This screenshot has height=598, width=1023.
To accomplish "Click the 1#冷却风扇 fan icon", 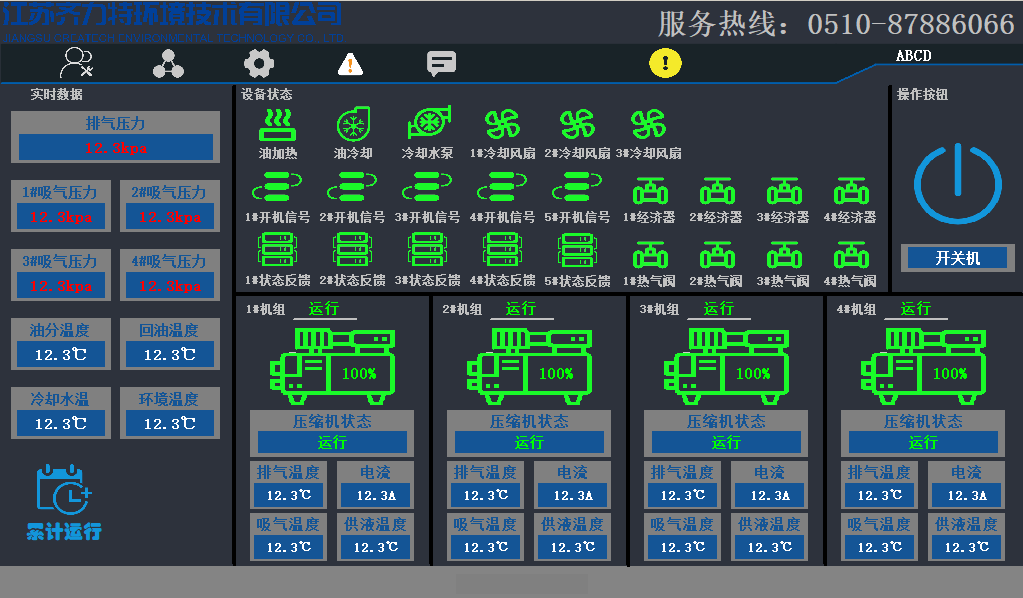I will (503, 125).
